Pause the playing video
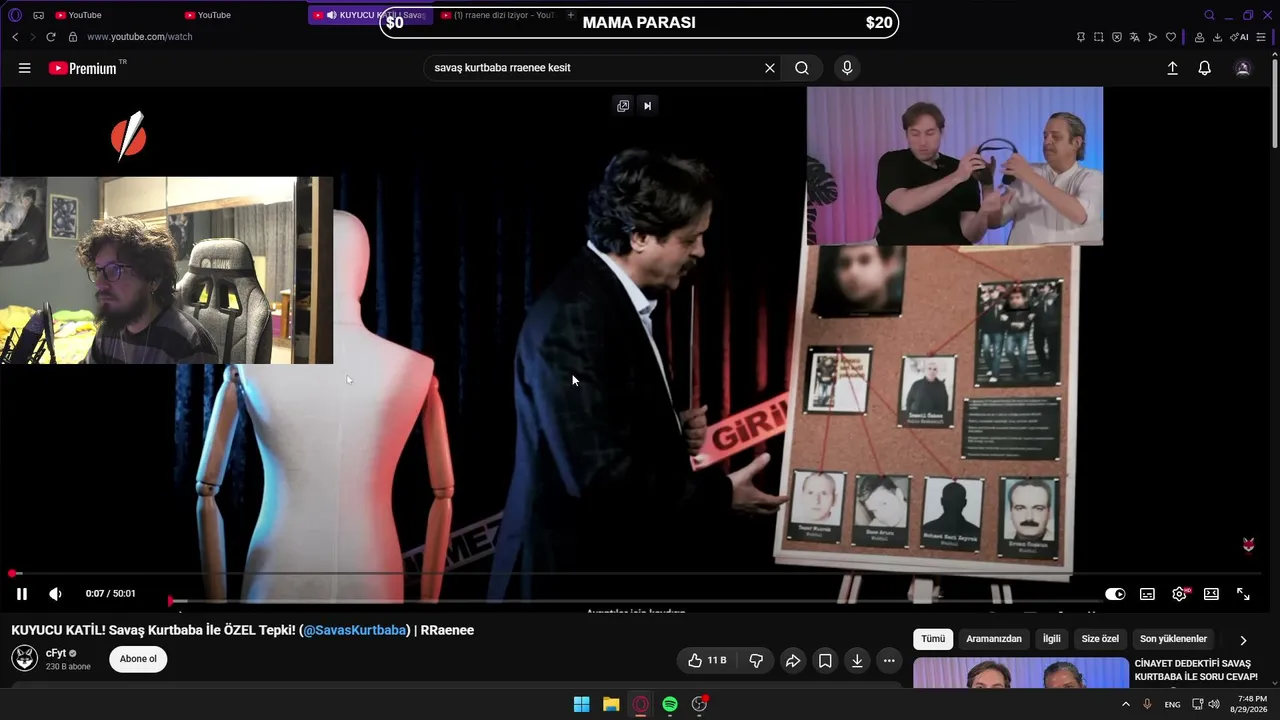Screen dimensions: 1280x720 22,594
